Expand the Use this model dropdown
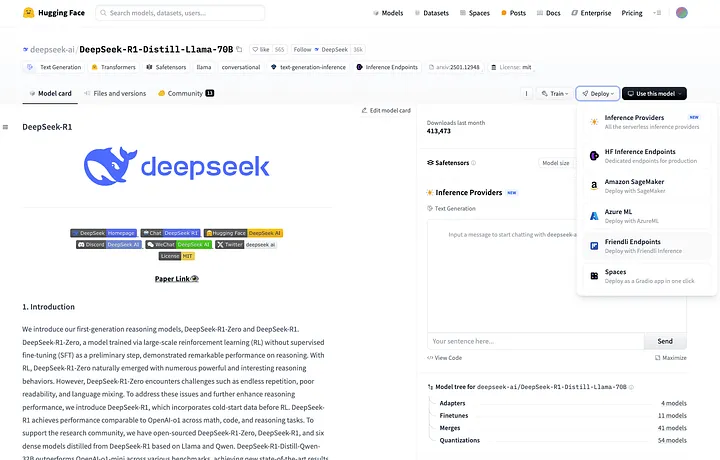 pyautogui.click(x=654, y=94)
